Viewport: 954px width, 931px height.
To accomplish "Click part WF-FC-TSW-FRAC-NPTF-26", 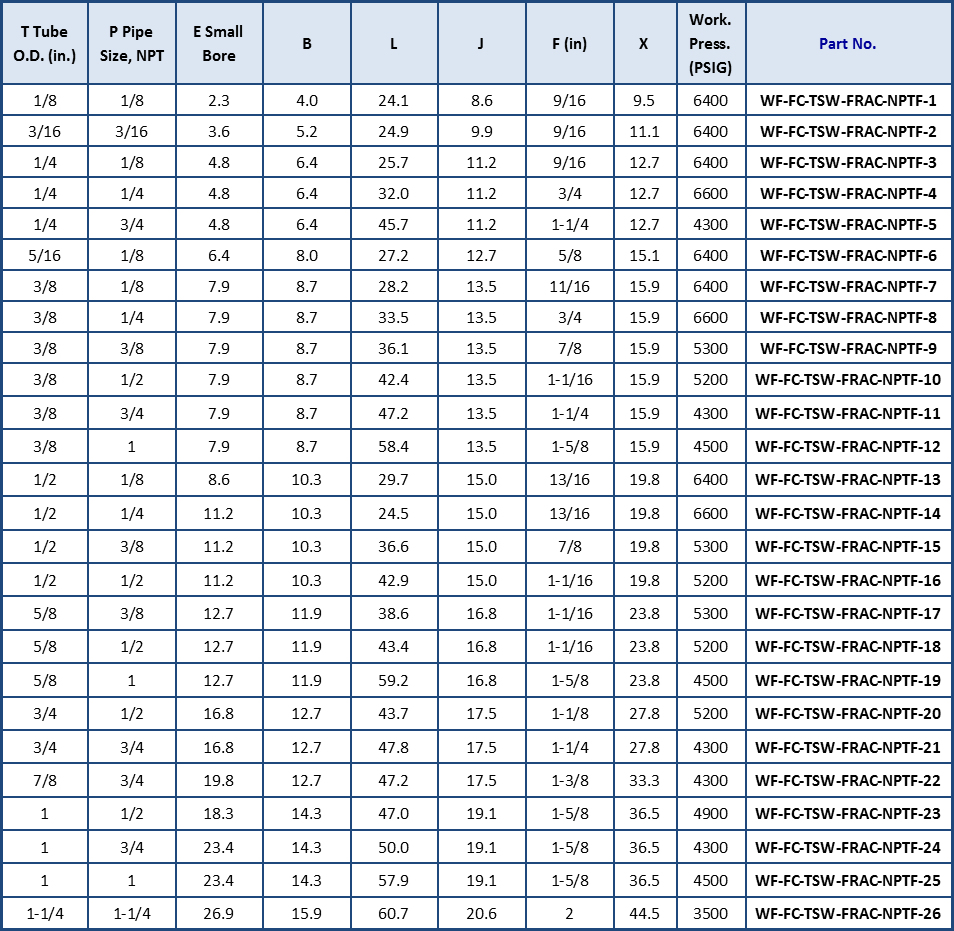I will (848, 913).
